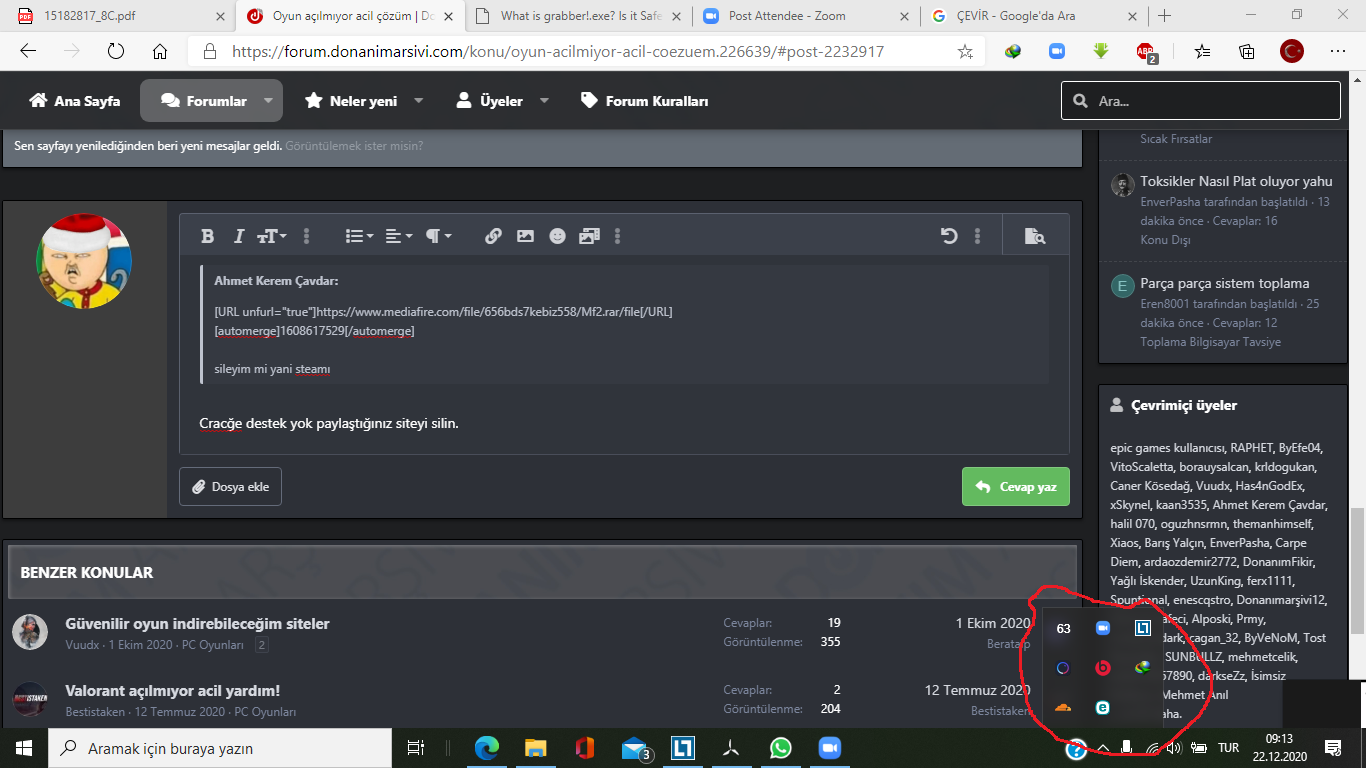This screenshot has width=1366, height=768.
Task: Click the Adblock Plus extension icon
Action: tap(1147, 52)
